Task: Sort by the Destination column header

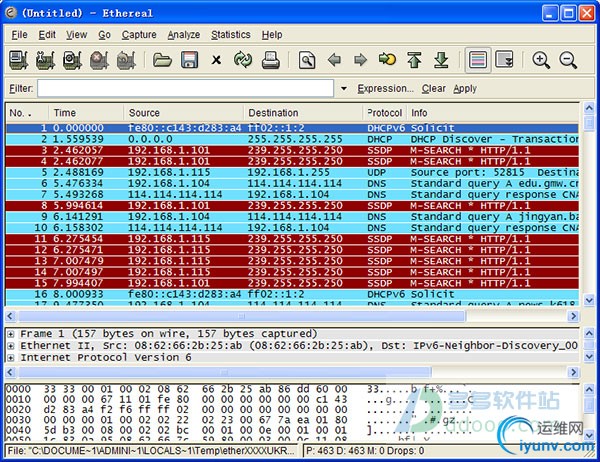Action: click(303, 113)
